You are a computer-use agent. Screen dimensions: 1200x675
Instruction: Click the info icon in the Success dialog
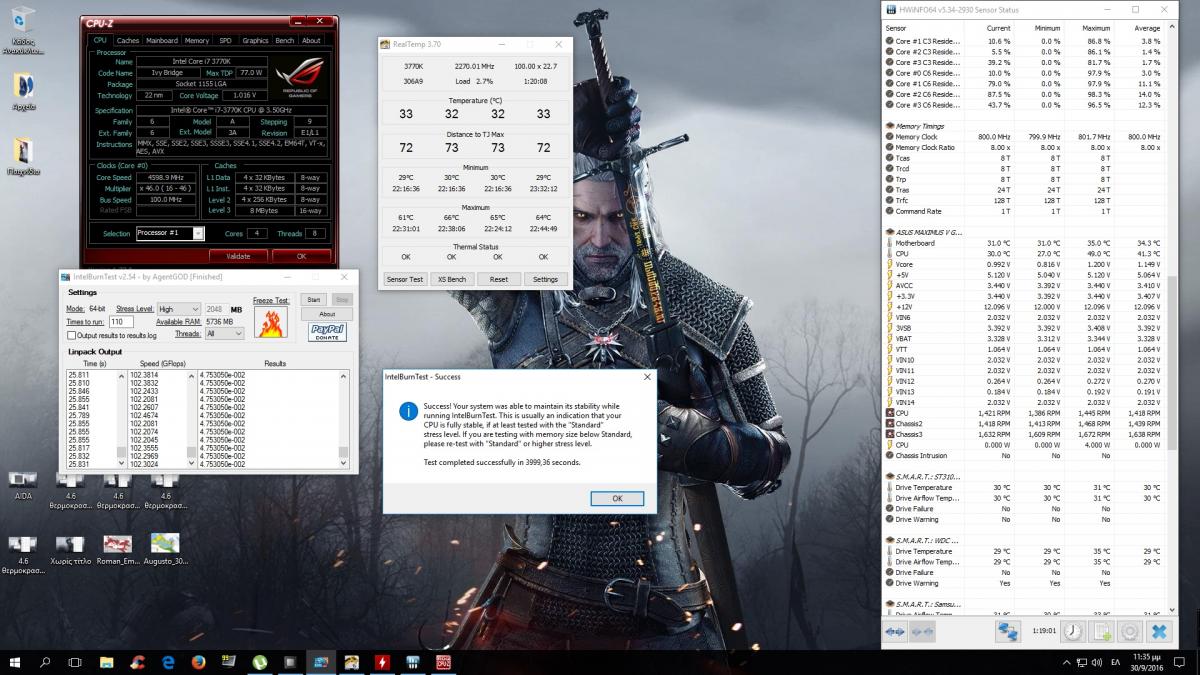408,410
